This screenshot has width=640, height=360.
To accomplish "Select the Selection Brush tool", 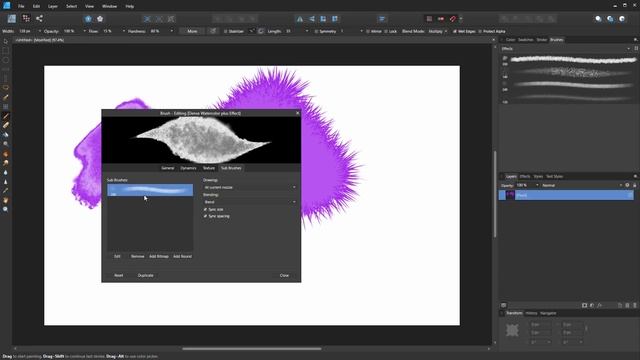I will 5,97.
